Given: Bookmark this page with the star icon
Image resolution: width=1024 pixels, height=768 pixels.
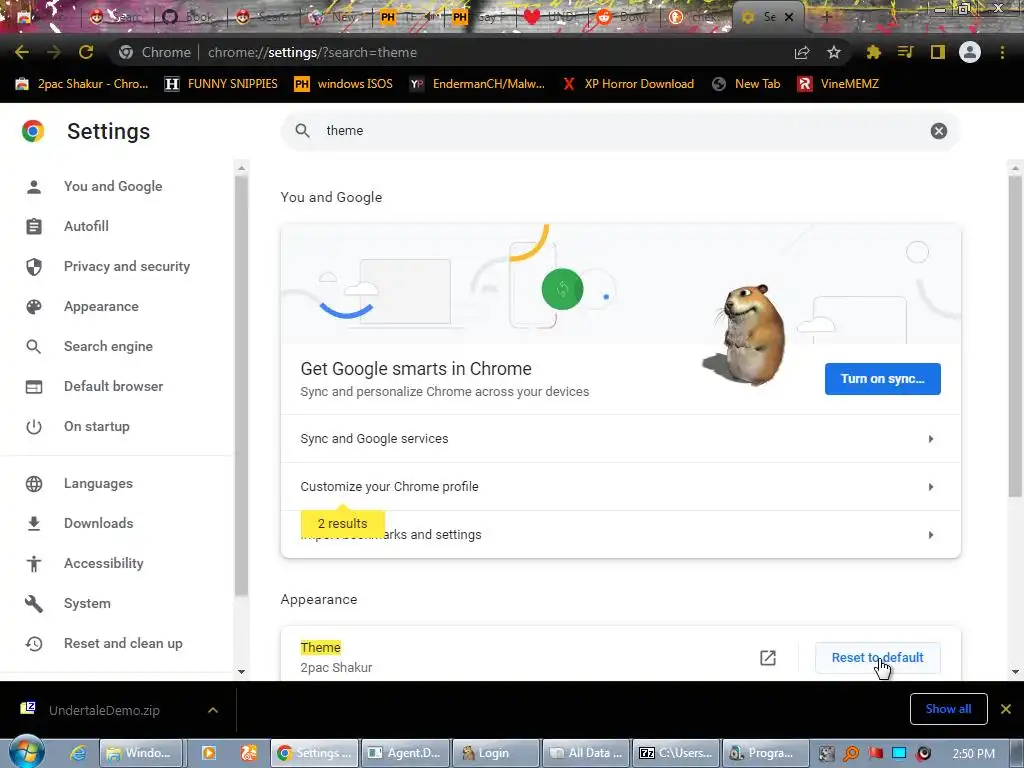Looking at the screenshot, I should (834, 52).
